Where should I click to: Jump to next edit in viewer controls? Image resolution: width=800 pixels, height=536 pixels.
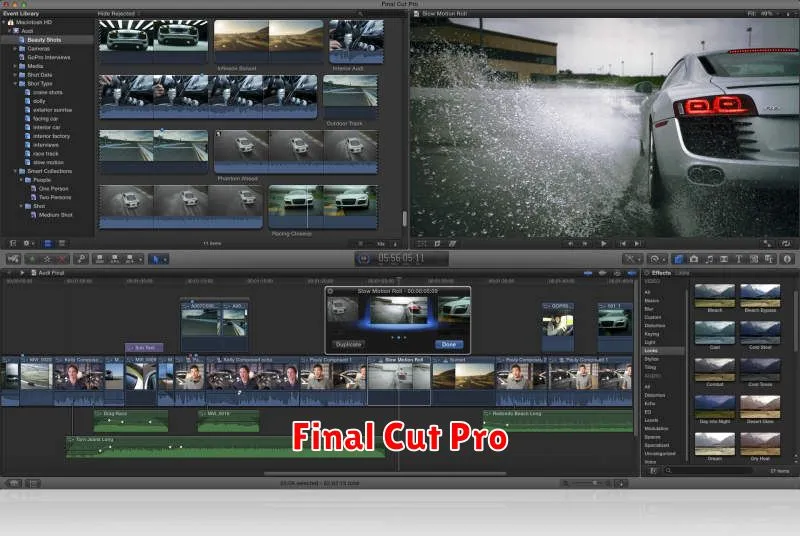637,244
